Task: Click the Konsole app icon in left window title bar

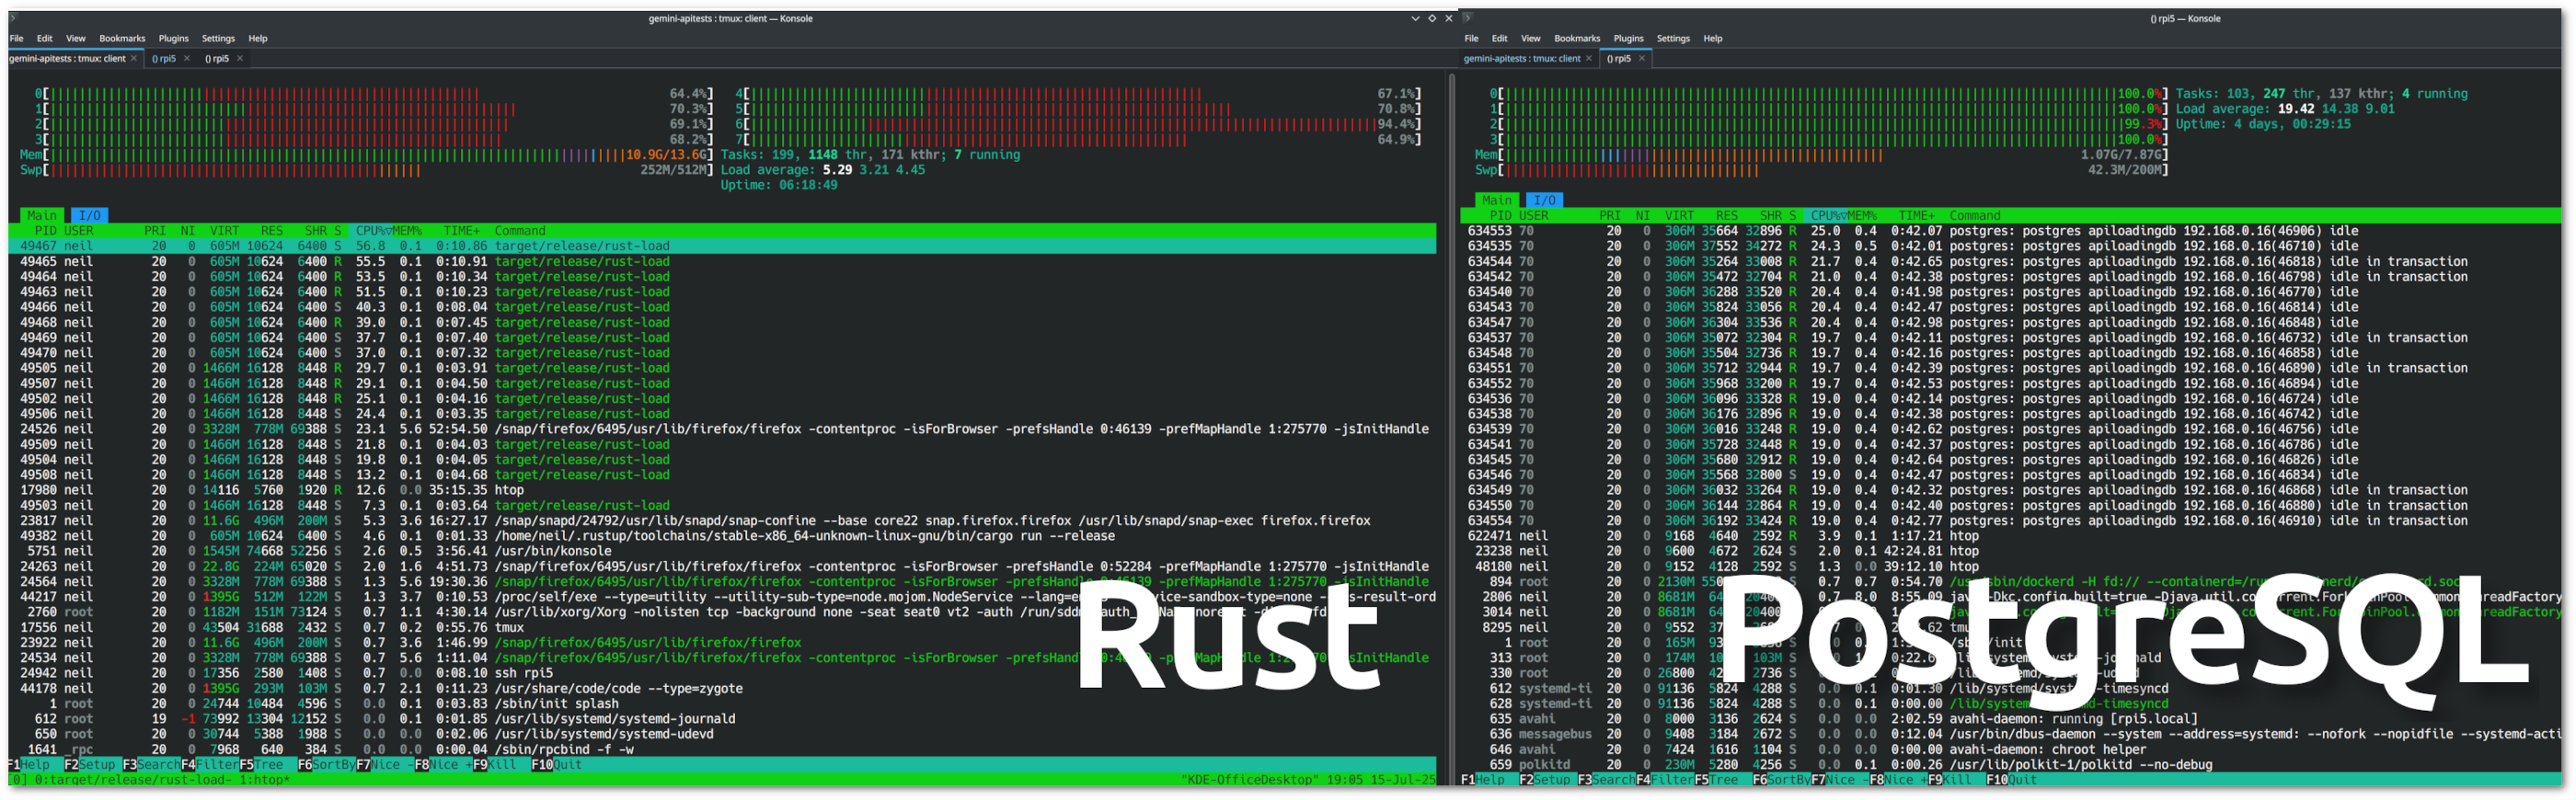Action: [13, 18]
